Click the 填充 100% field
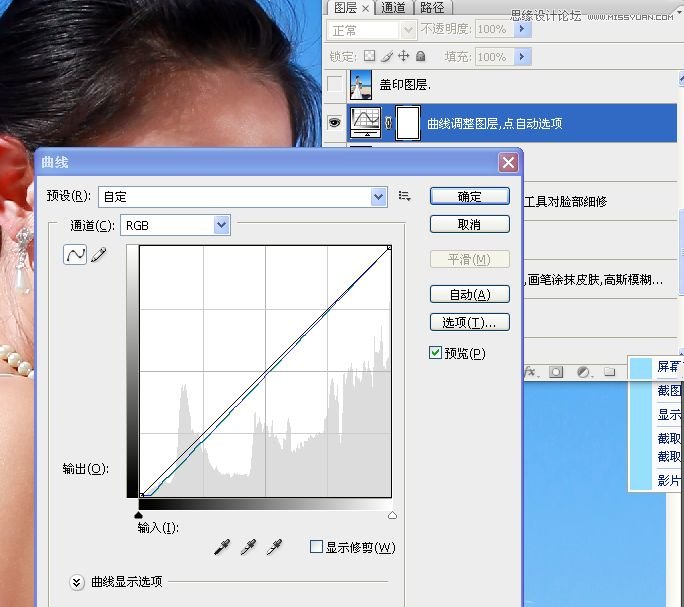The image size is (684, 607). (494, 57)
